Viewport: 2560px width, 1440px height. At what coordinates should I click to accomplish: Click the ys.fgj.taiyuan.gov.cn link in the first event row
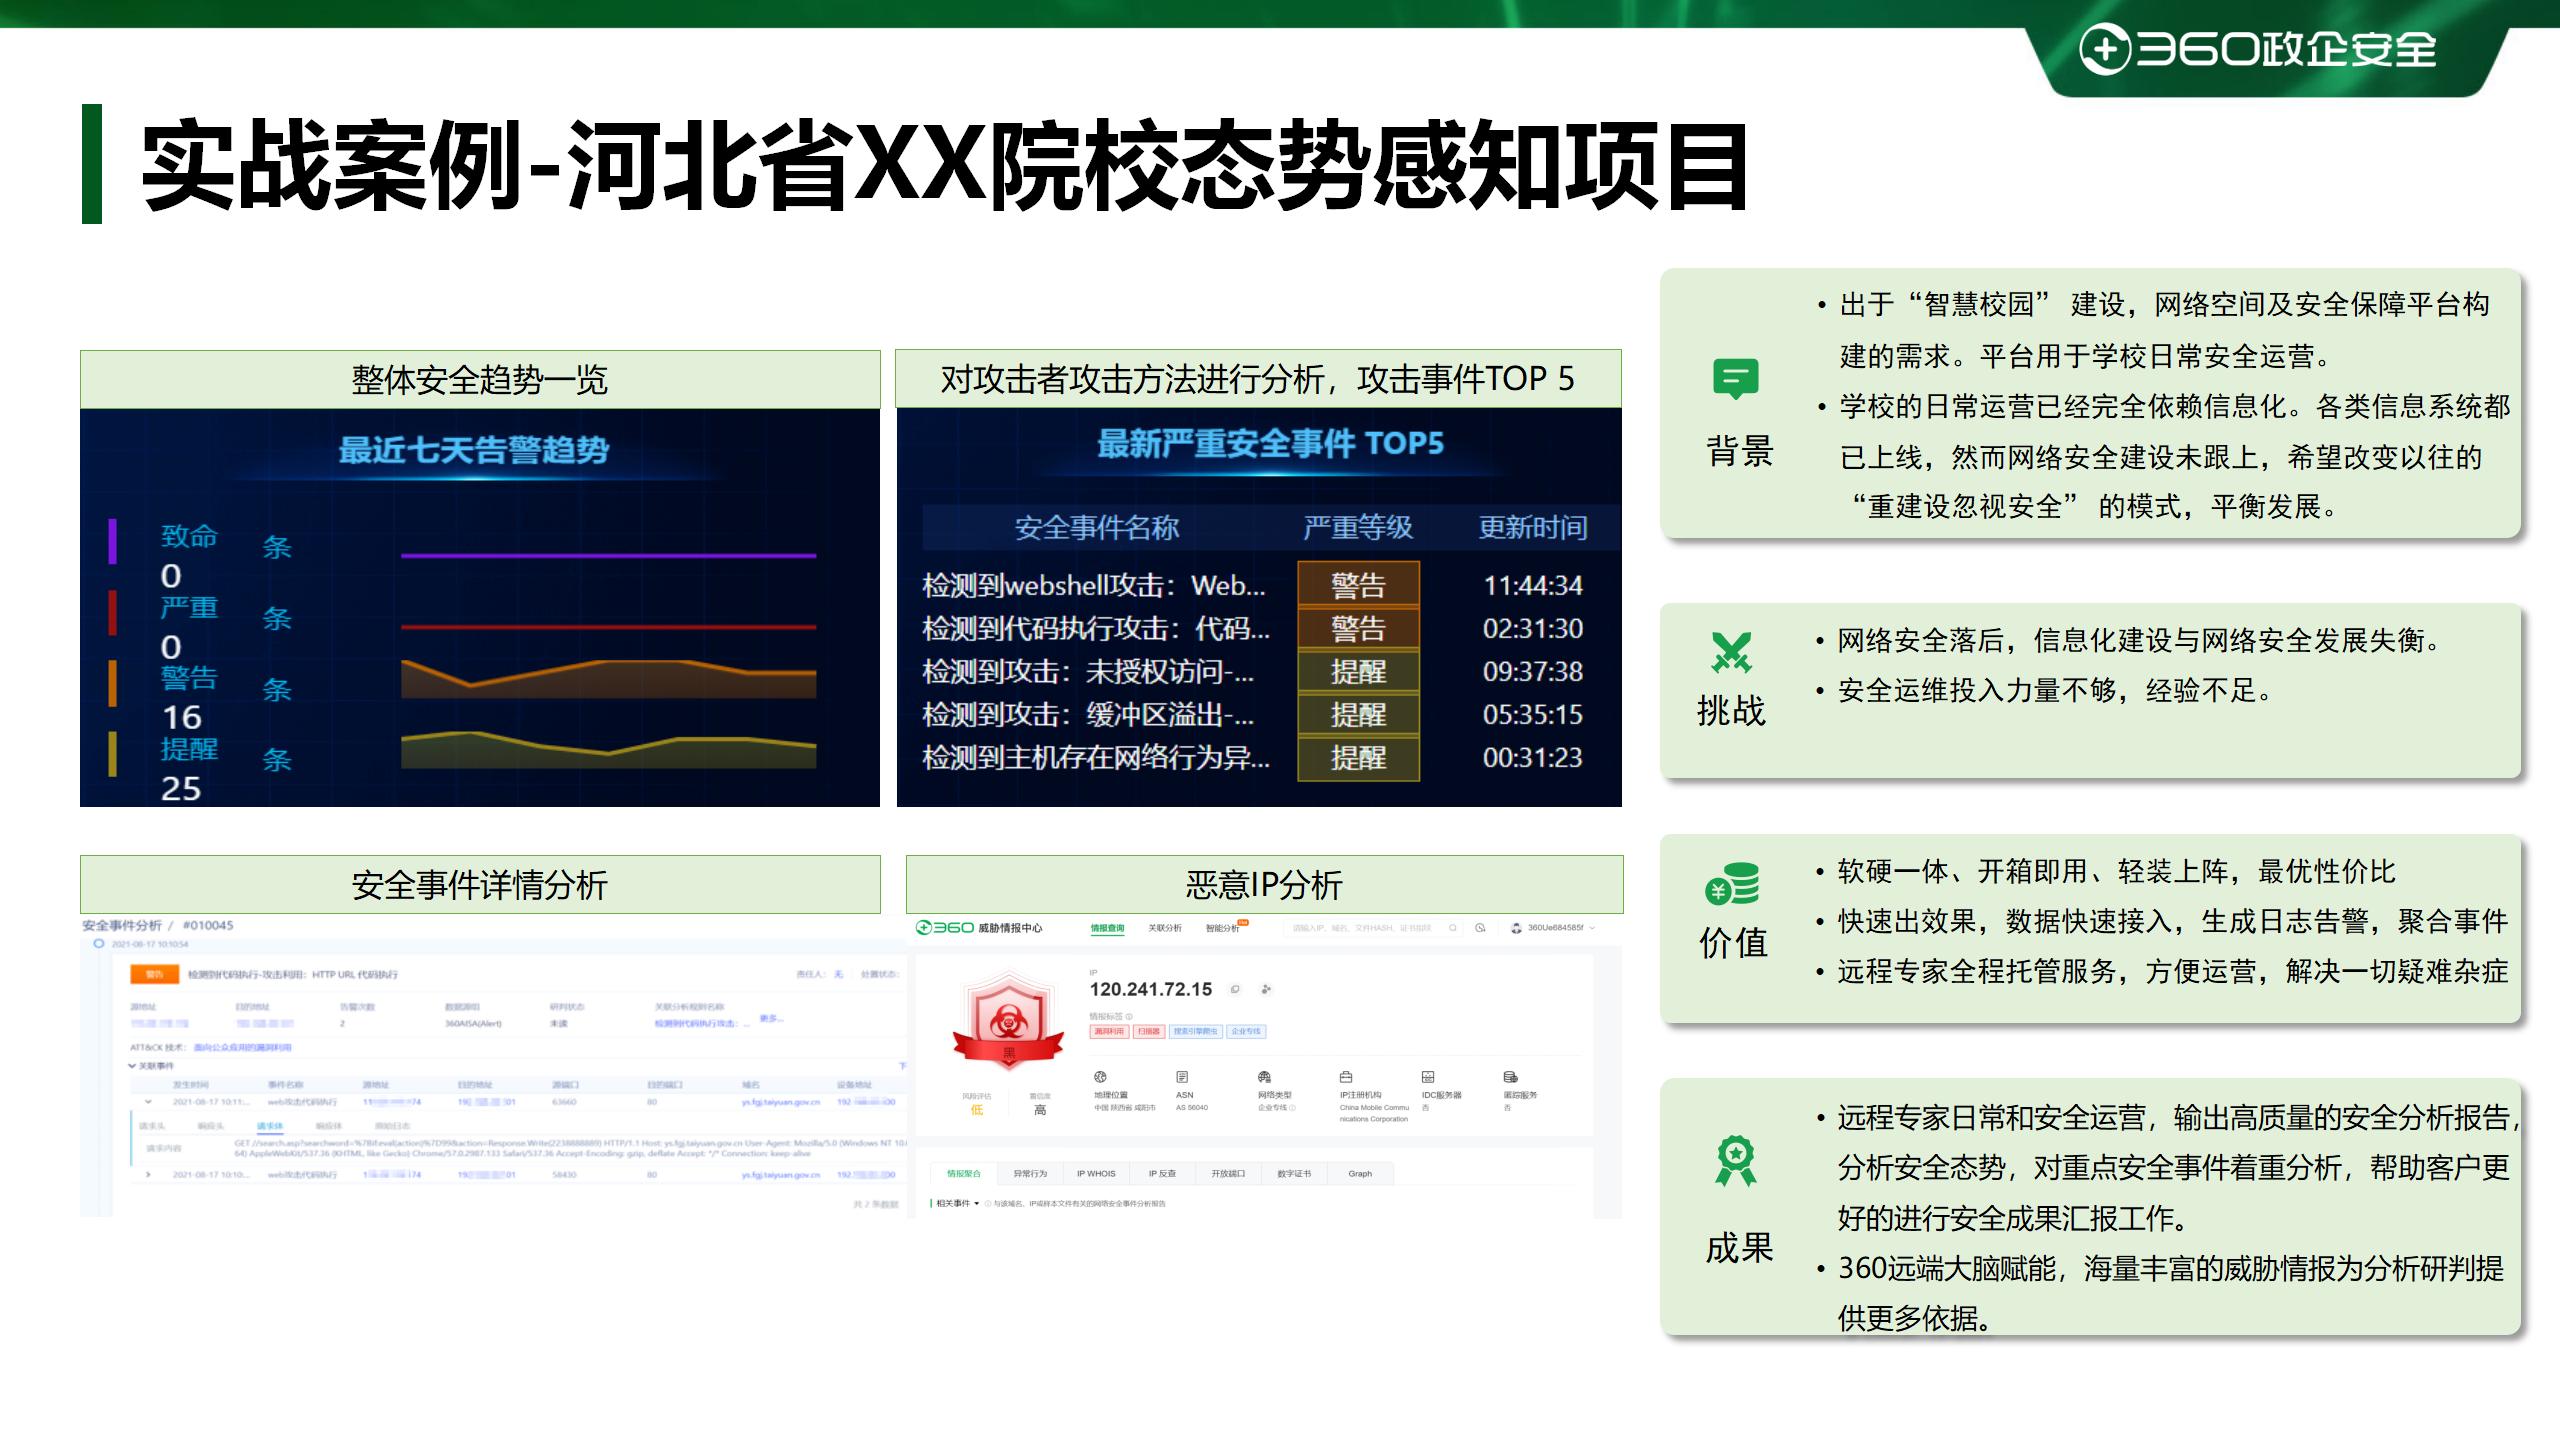pos(781,1102)
